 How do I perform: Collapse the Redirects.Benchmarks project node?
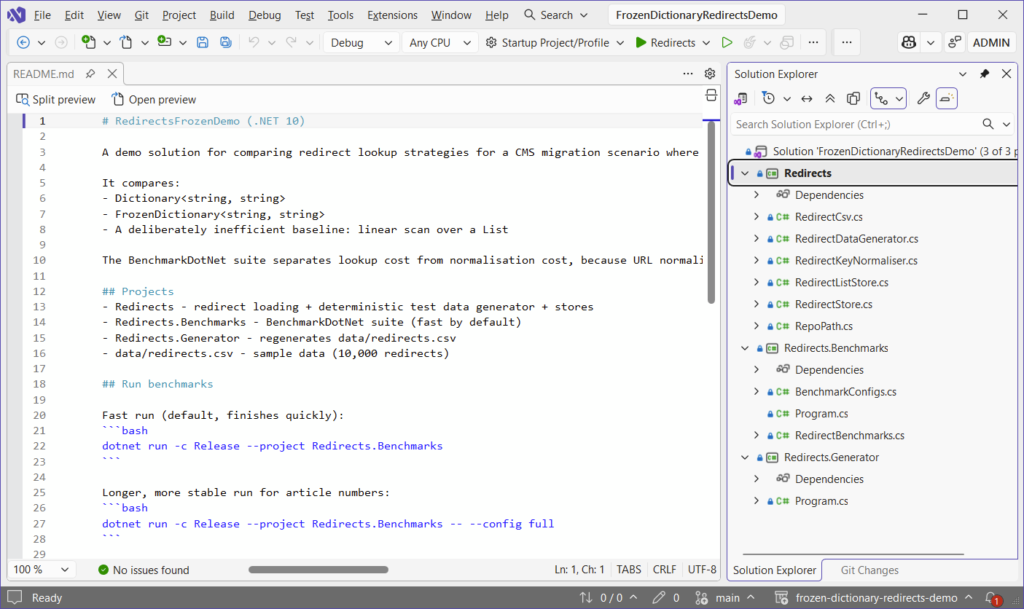[x=744, y=347]
